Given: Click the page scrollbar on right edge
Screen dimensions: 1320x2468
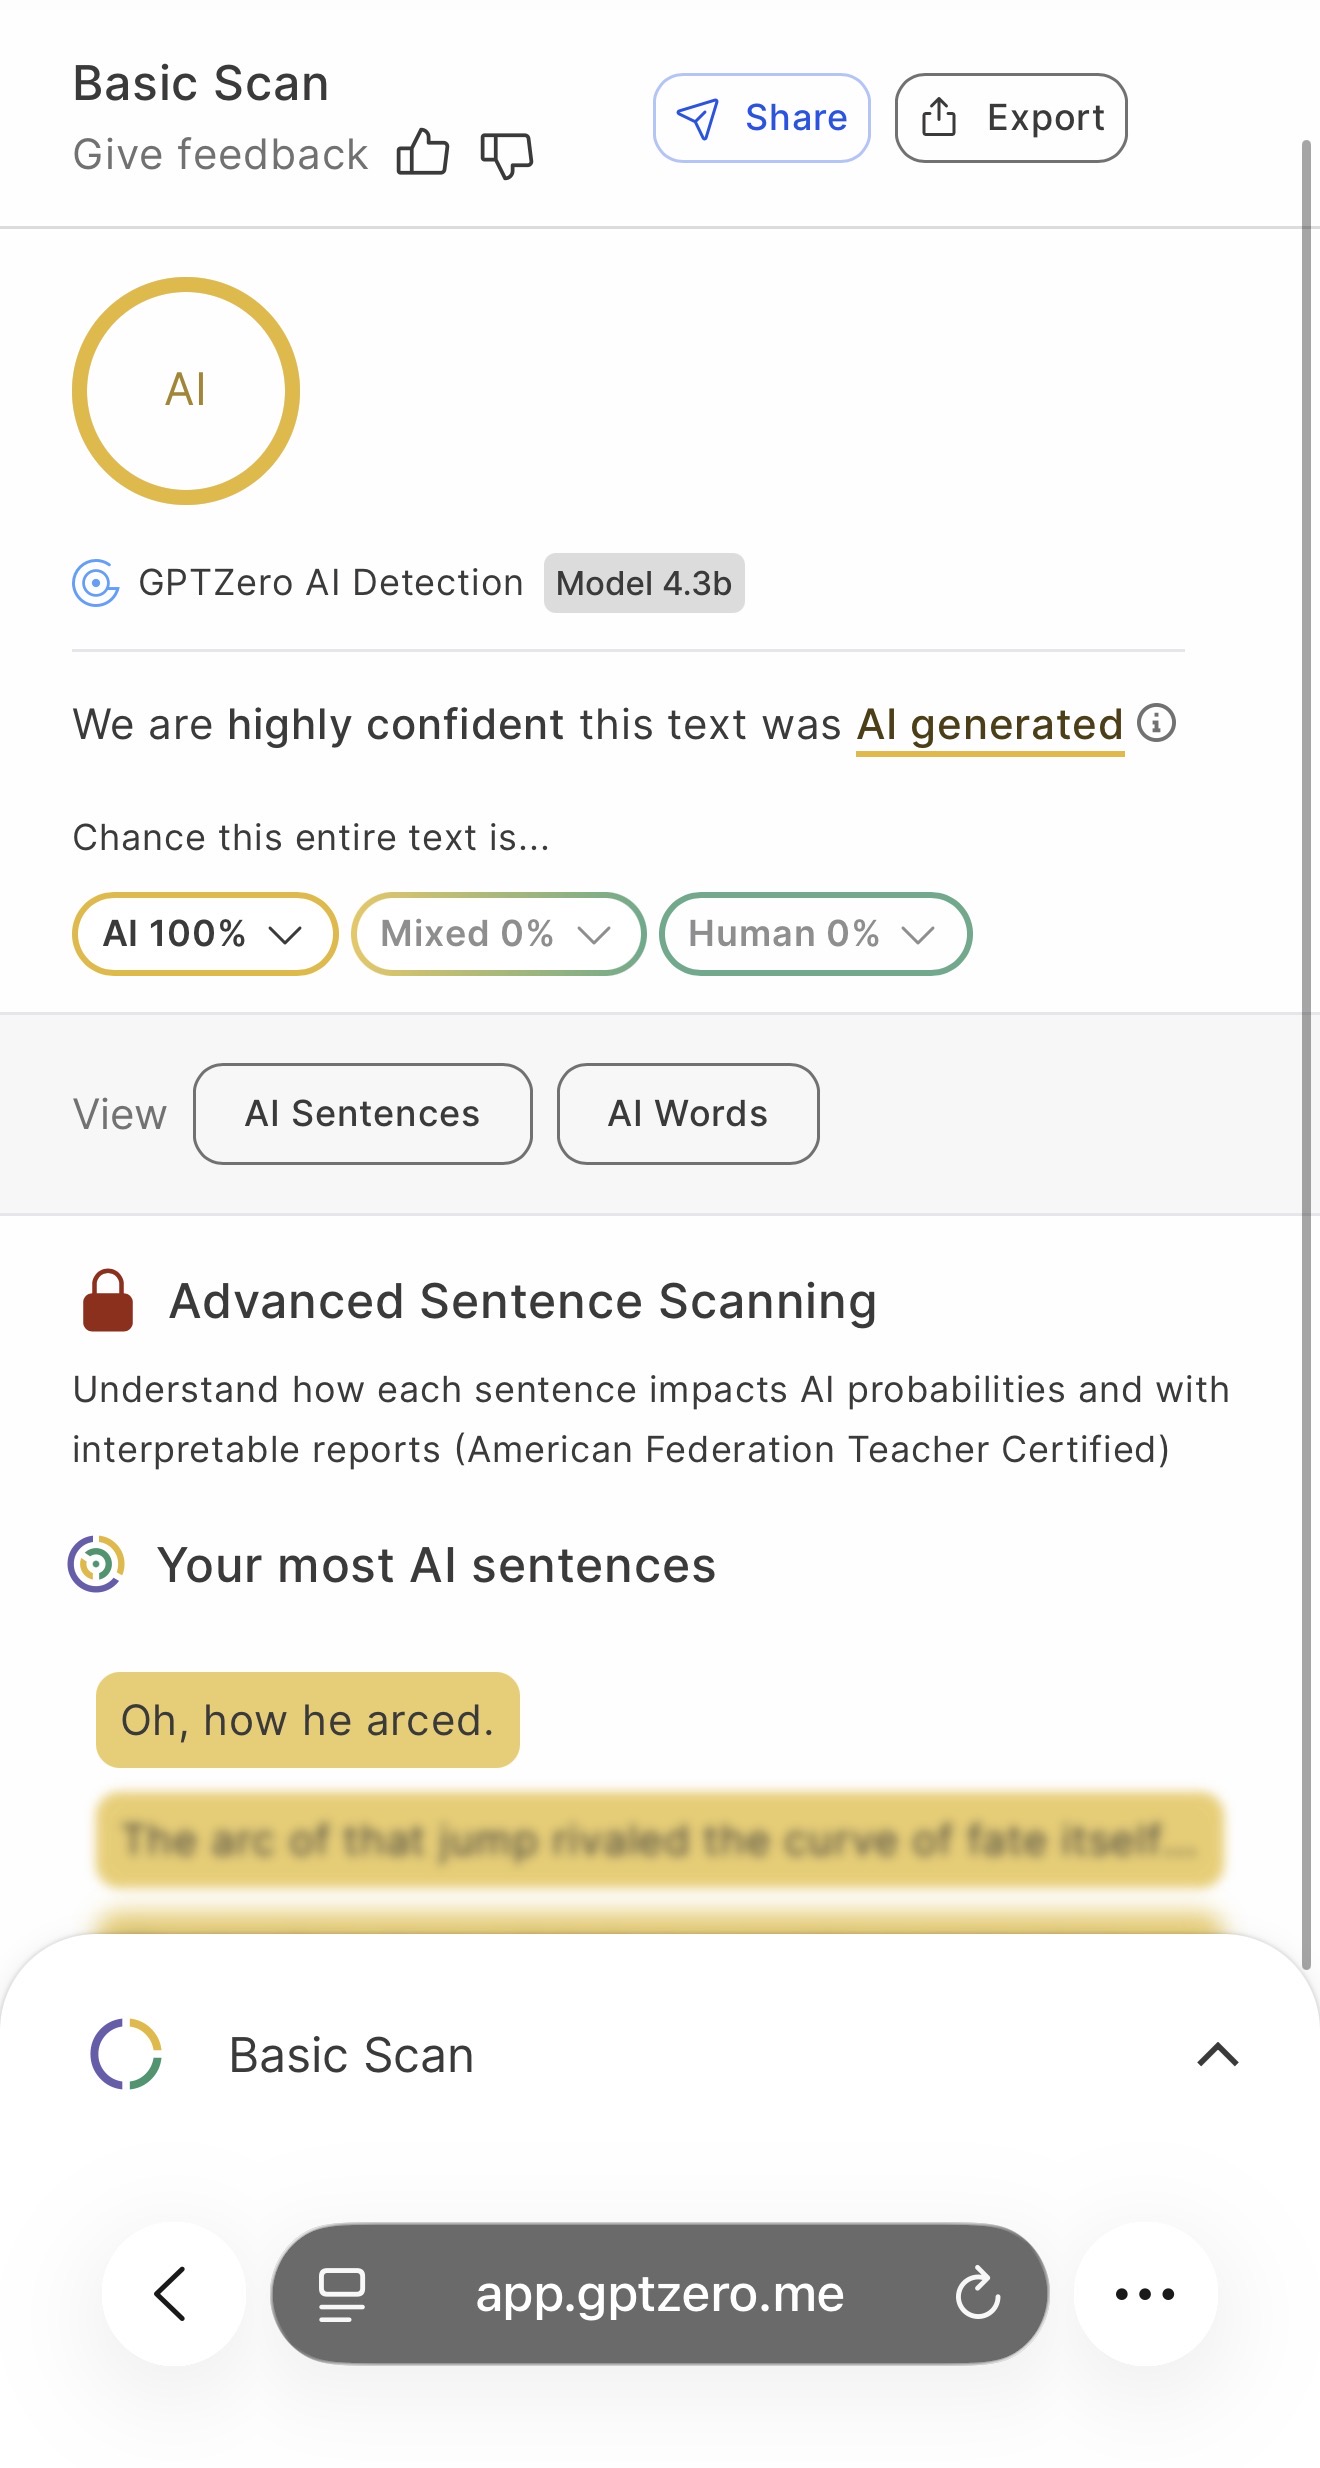Looking at the screenshot, I should [1306, 1000].
